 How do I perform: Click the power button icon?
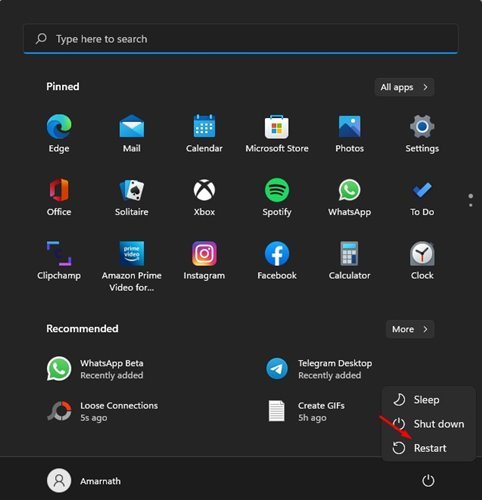point(428,481)
